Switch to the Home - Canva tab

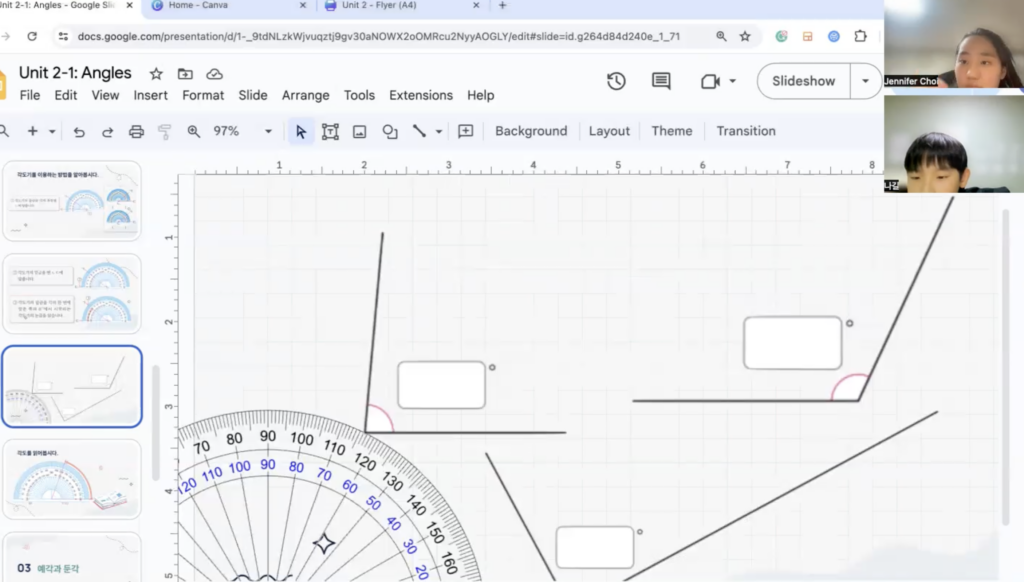click(228, 6)
